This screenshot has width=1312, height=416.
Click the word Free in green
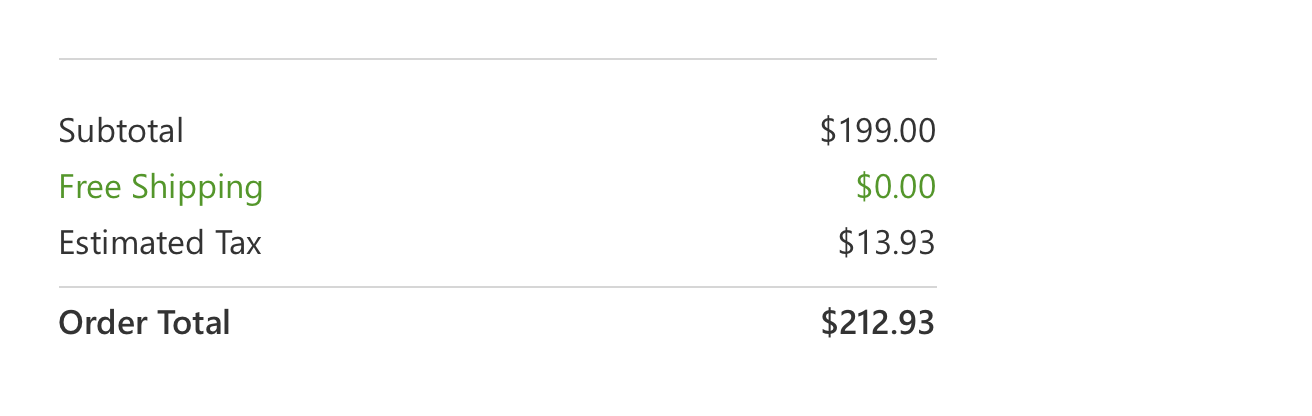90,187
